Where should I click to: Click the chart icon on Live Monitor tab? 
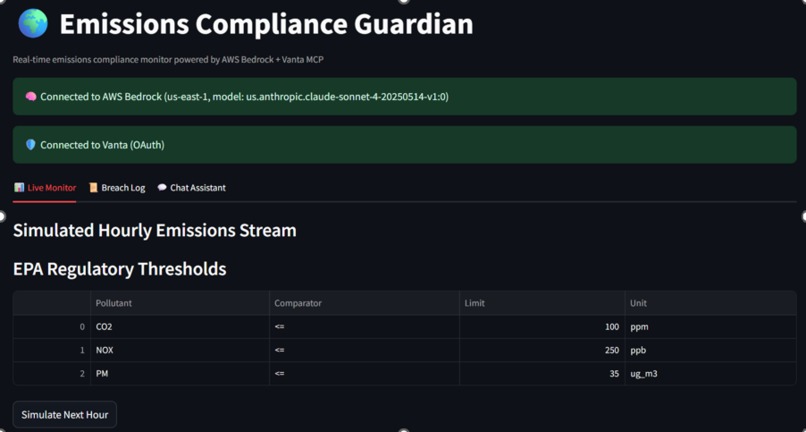click(x=19, y=188)
